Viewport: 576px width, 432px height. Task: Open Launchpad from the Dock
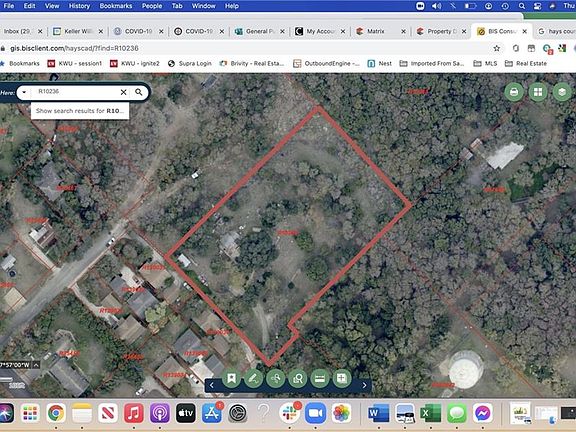click(x=30, y=413)
